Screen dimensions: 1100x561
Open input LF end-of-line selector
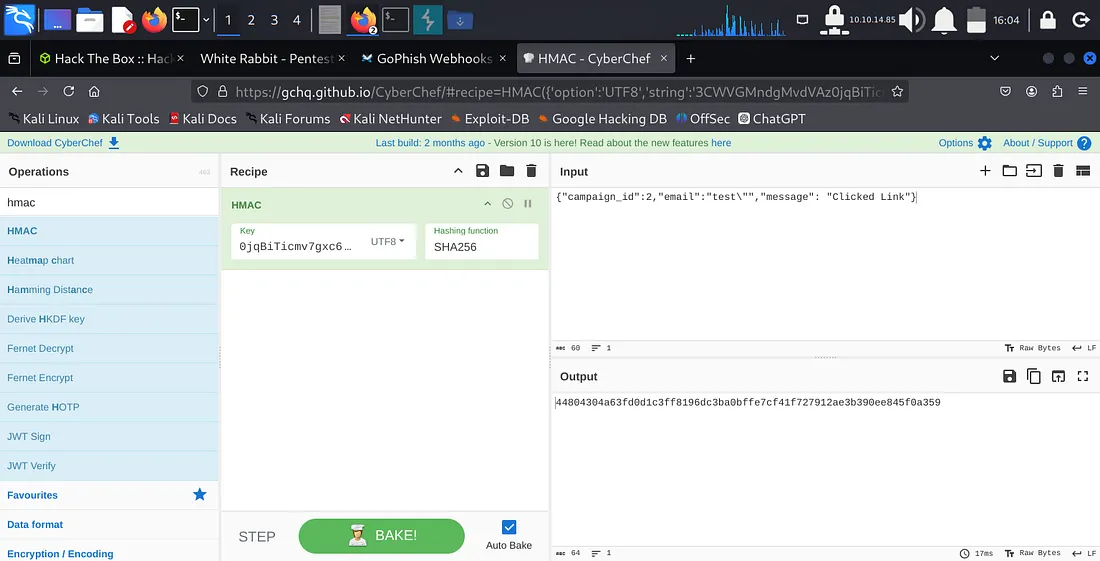(1084, 348)
